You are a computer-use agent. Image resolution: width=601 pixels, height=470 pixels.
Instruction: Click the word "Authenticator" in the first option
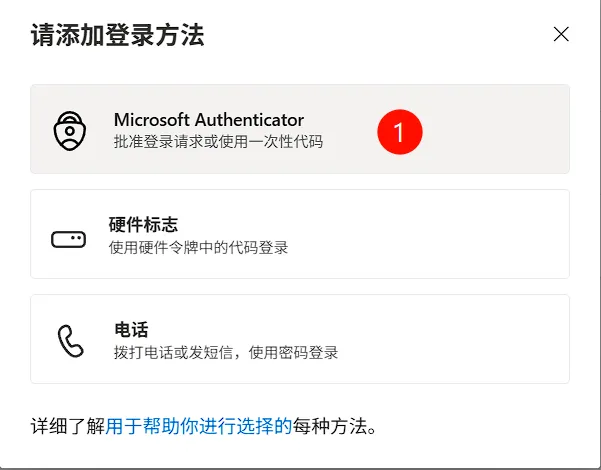coord(248,120)
